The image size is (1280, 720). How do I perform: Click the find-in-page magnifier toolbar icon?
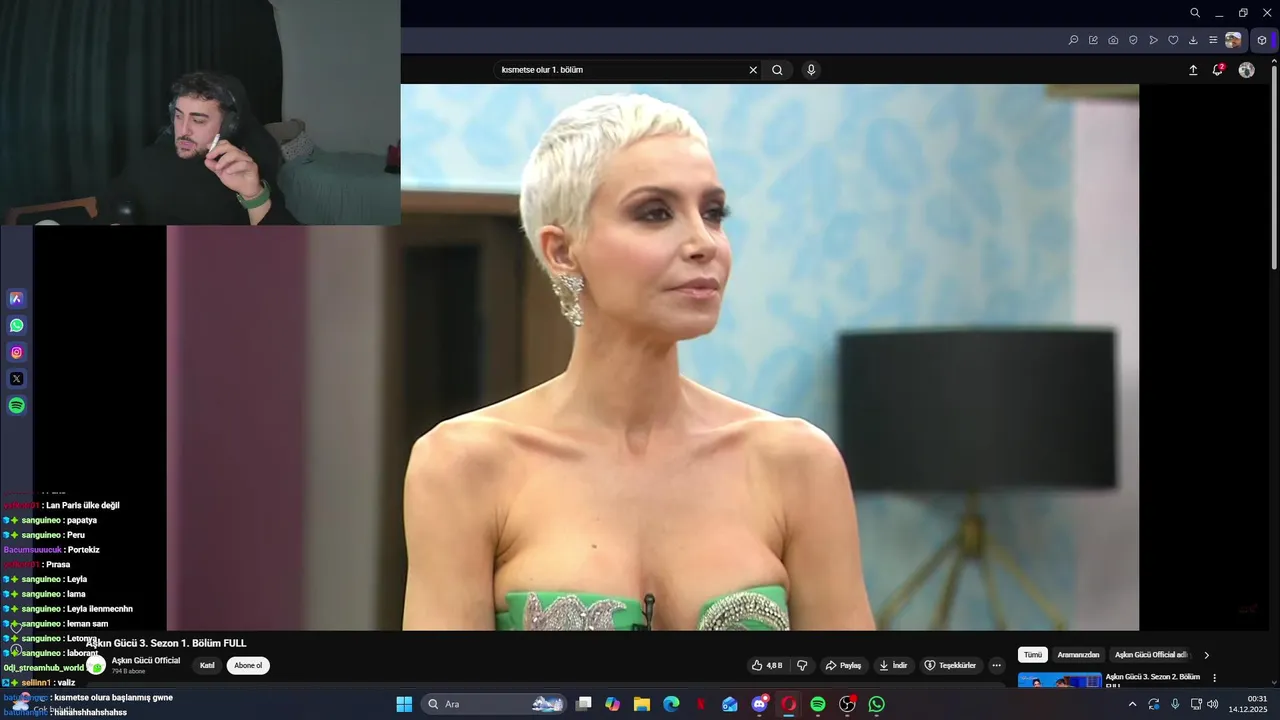coord(1073,40)
